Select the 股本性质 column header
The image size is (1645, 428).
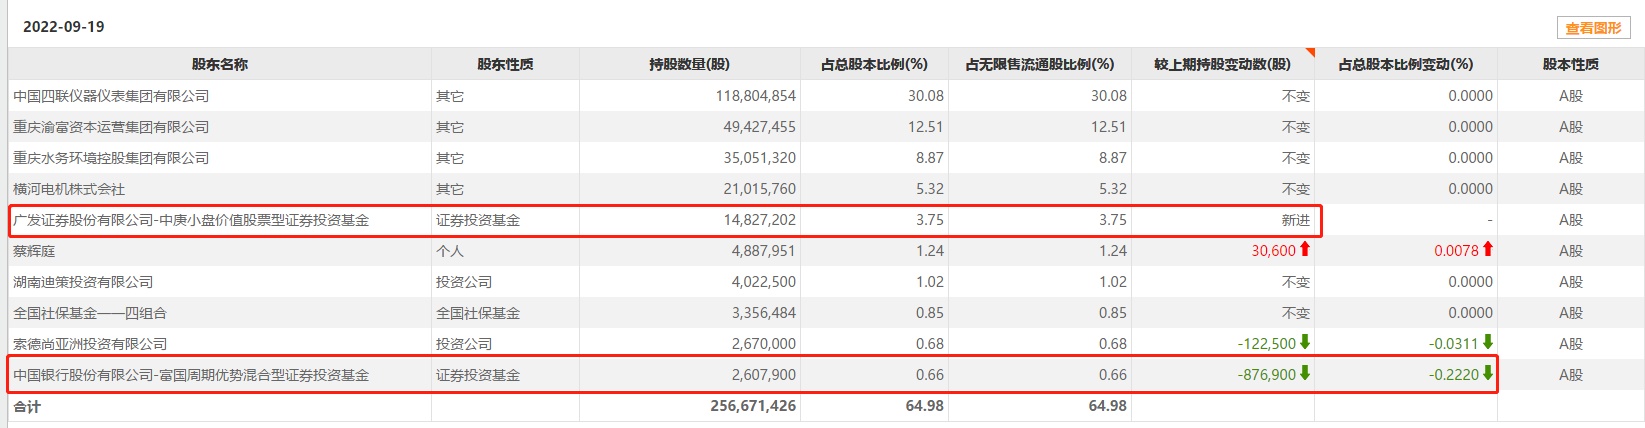tap(1570, 64)
